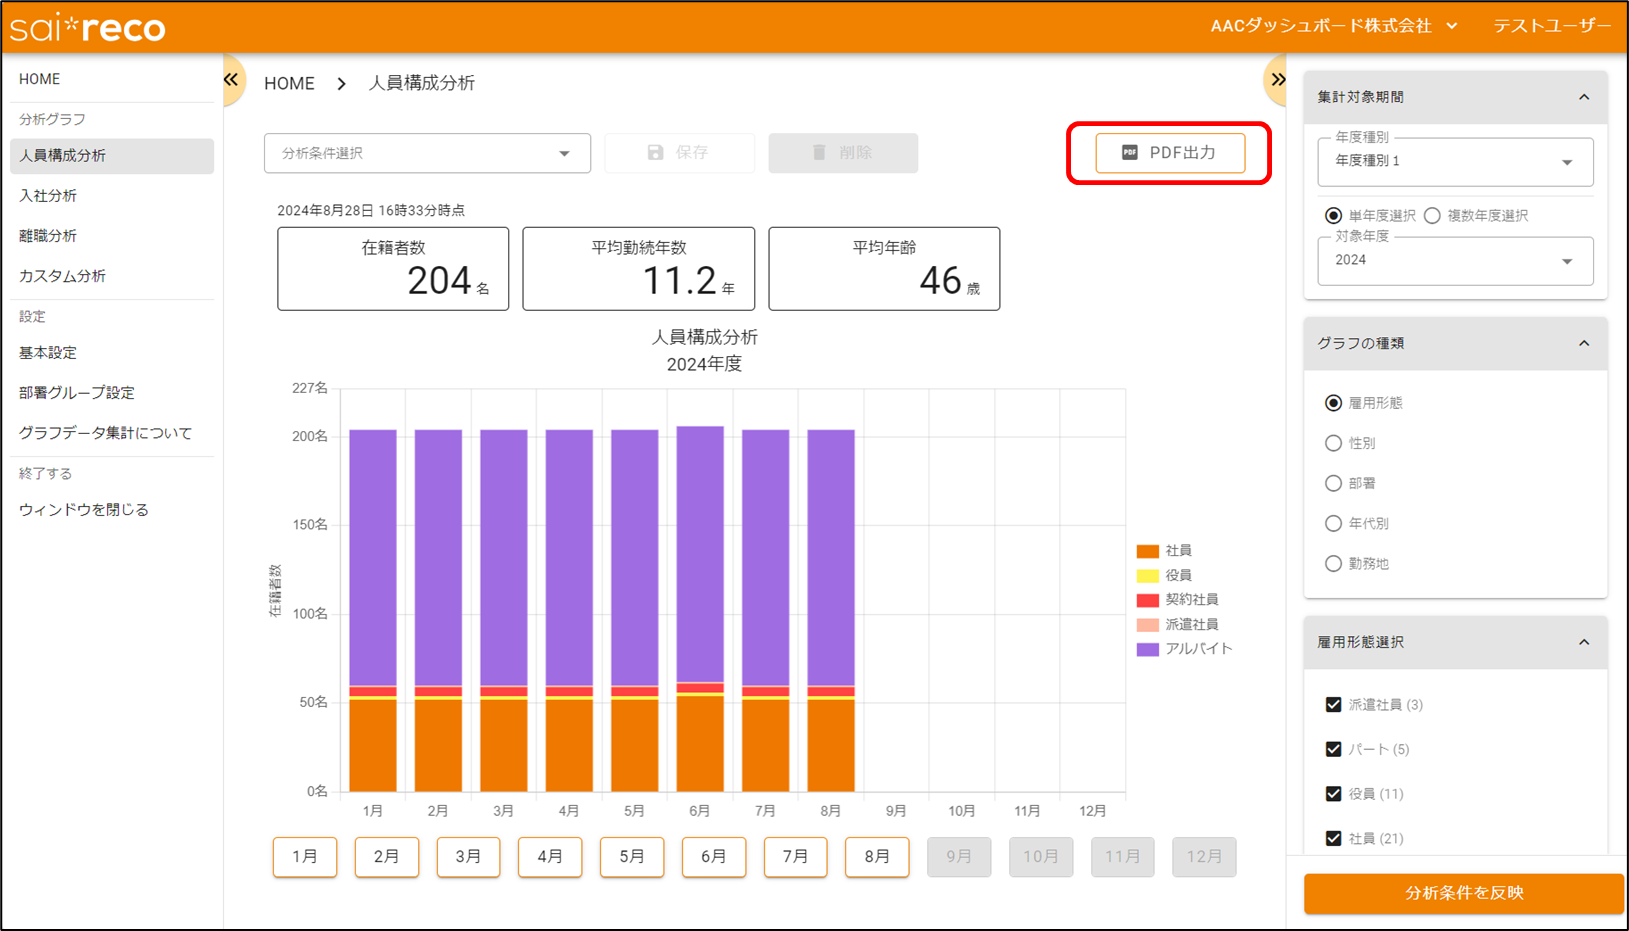Click the trash can delete icon
Viewport: 1629px width, 931px height.
click(819, 153)
